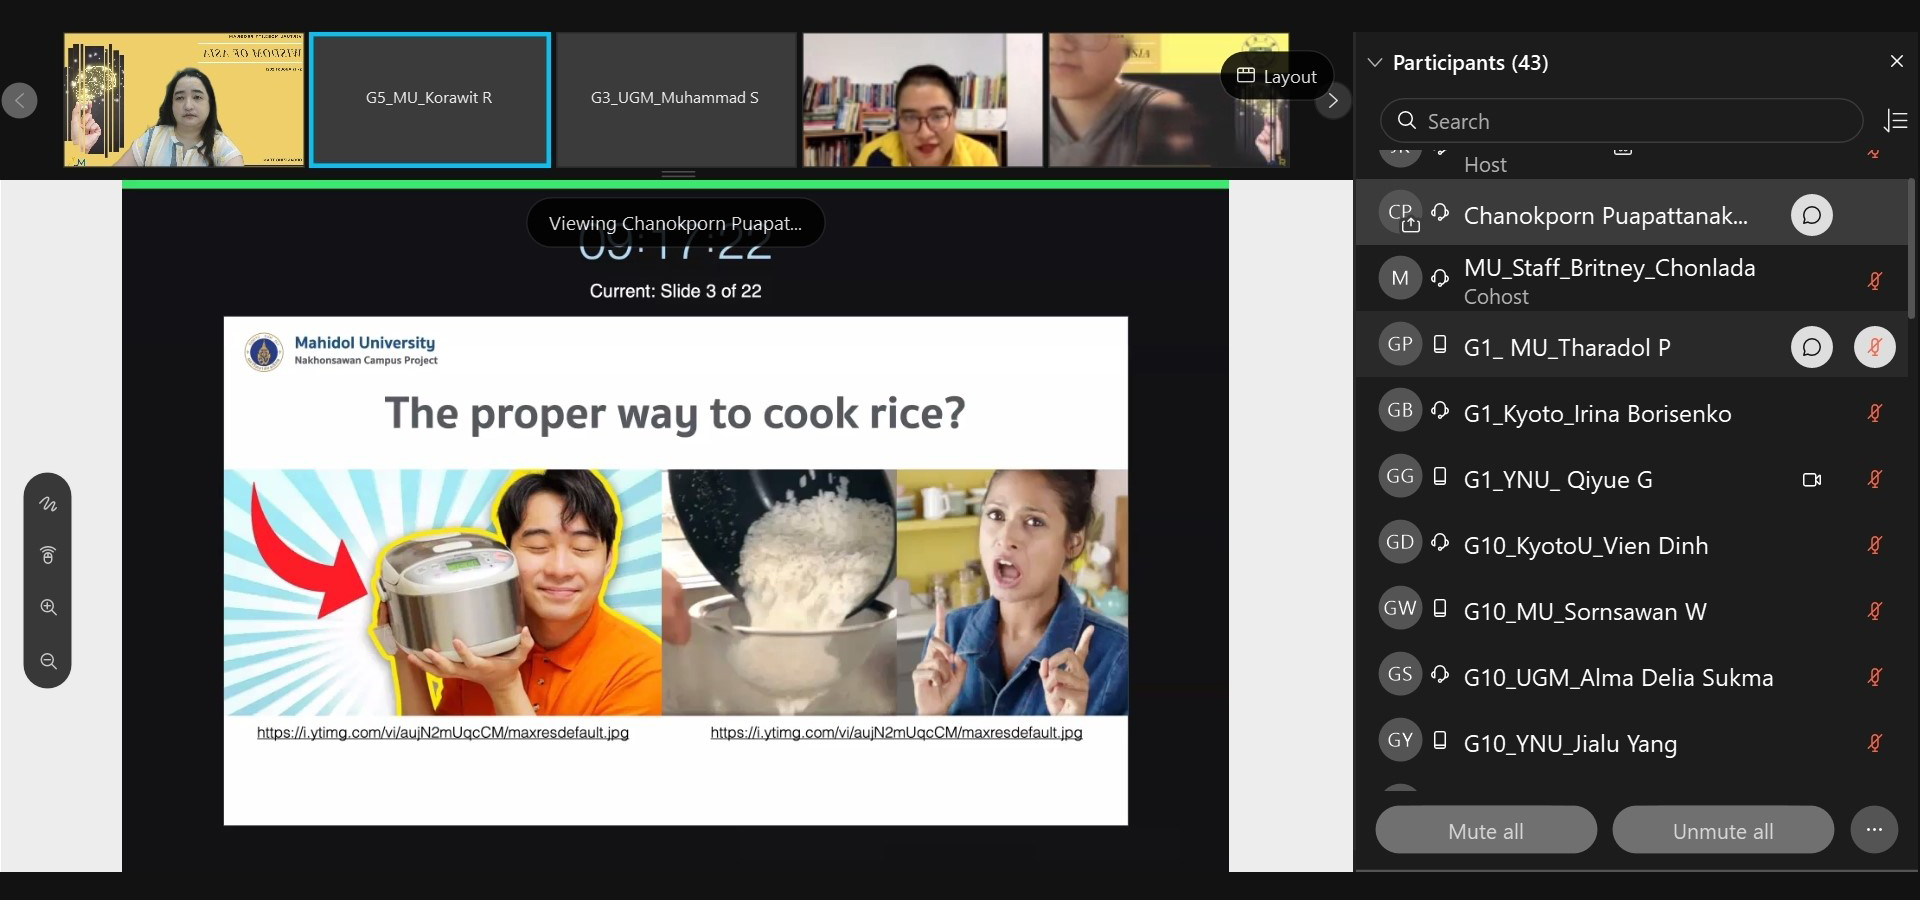This screenshot has height=900, width=1920.
Task: Show next video thumbnails with right arrow
Action: (1332, 100)
